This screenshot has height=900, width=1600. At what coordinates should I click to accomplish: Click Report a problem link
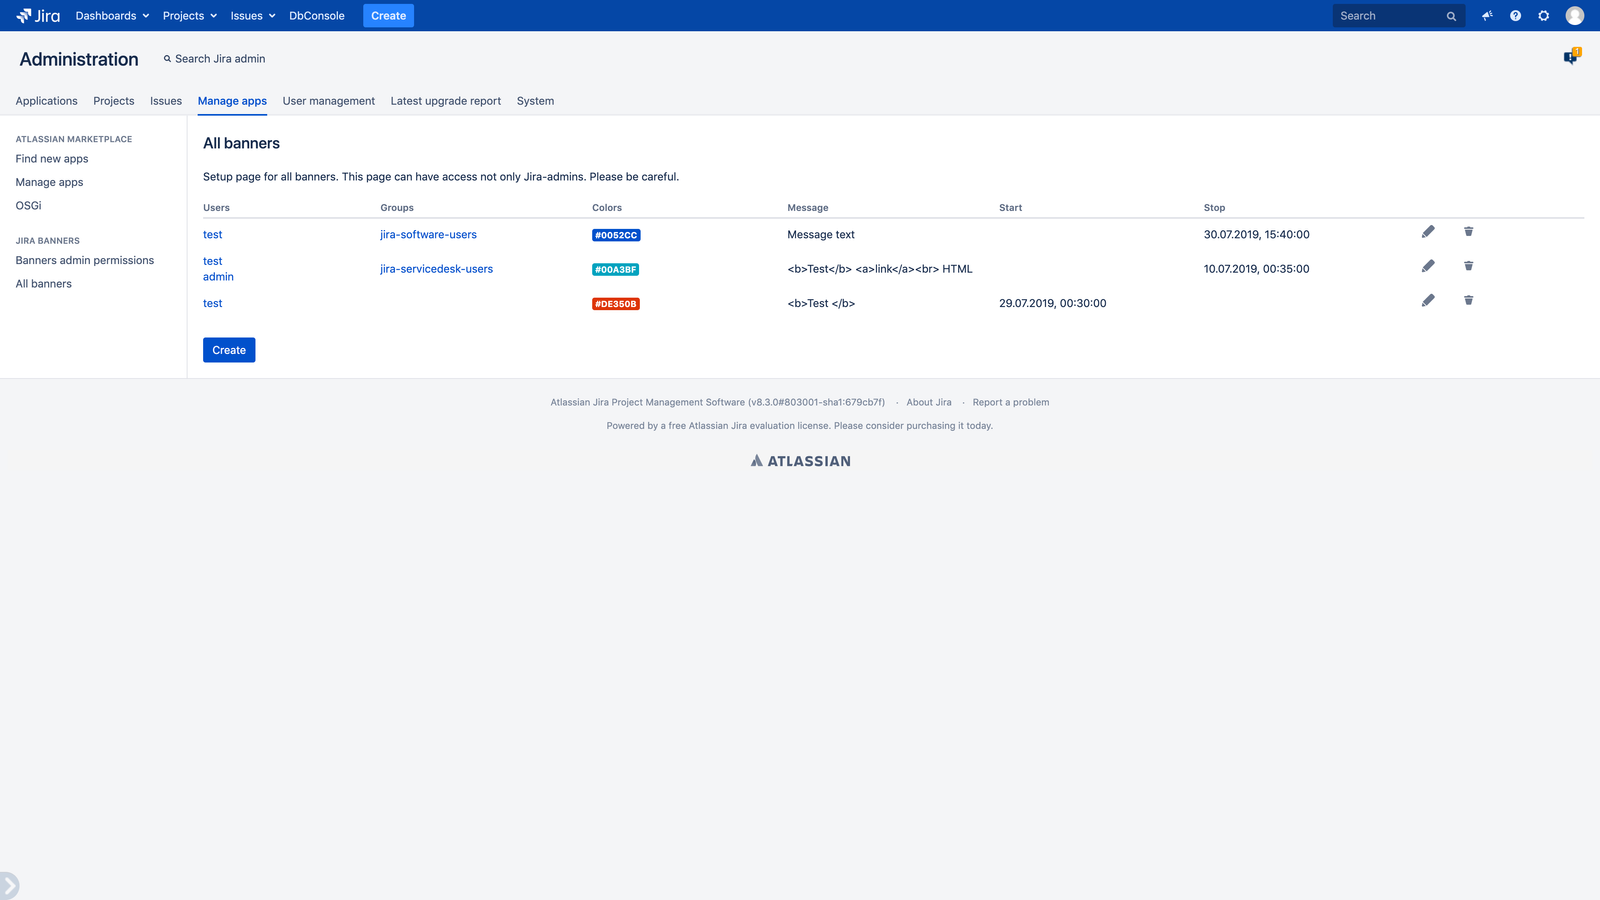1011,403
